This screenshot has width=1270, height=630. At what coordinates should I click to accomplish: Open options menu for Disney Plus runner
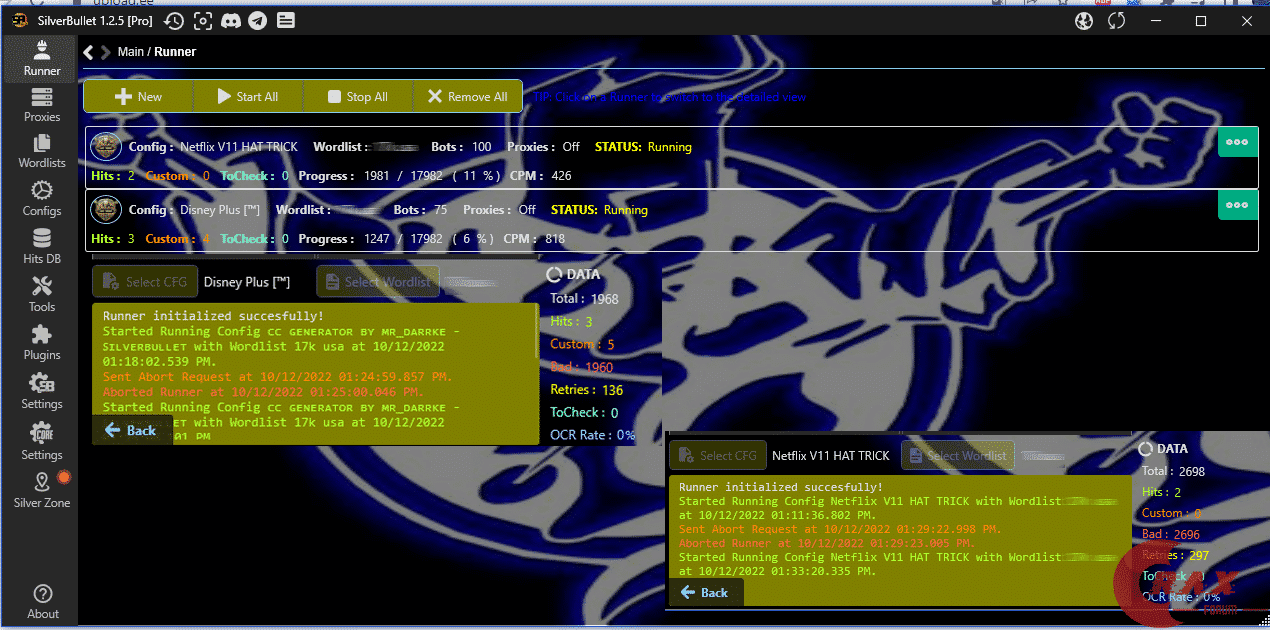coord(1237,205)
